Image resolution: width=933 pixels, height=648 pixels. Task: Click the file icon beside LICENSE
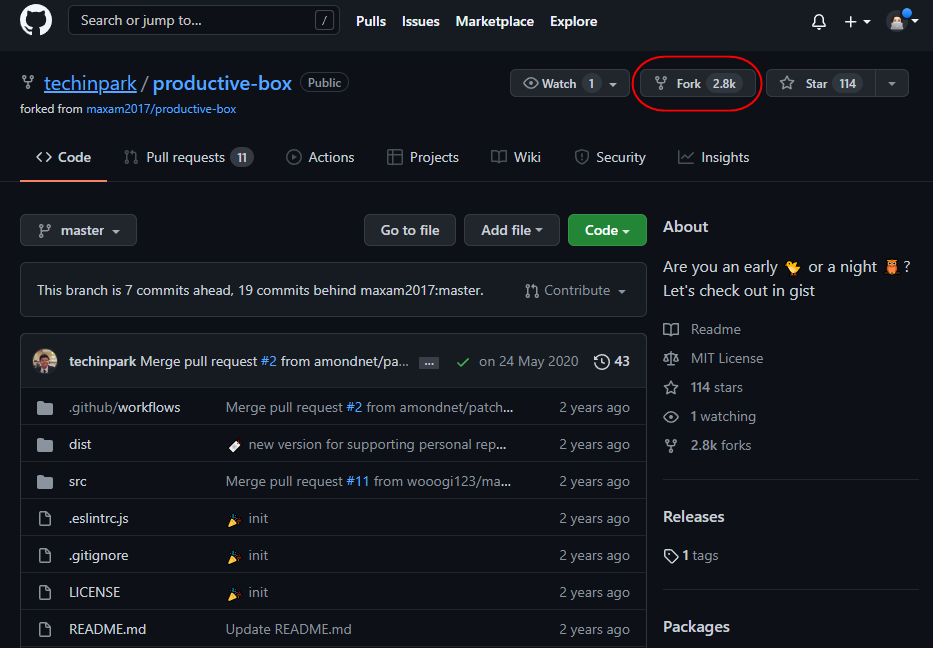45,592
